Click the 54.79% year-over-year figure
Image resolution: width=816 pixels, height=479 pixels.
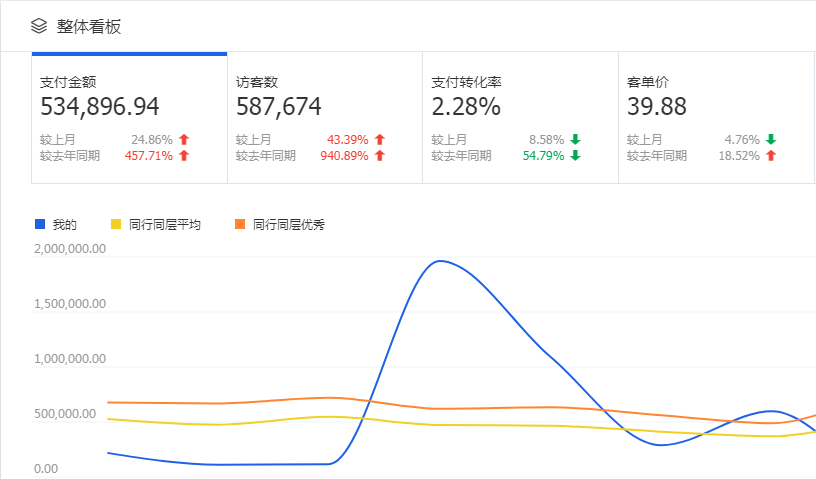tap(543, 156)
